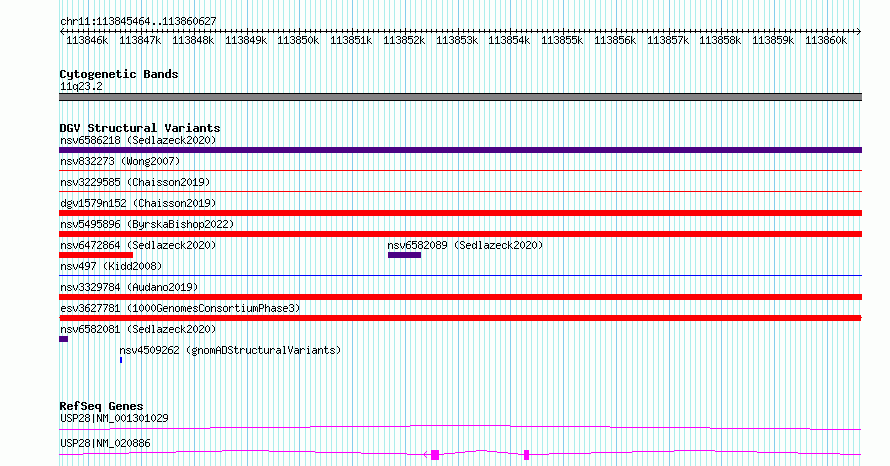
Task: Click the short red nsv6472864 variant bar
Action: tap(96, 255)
